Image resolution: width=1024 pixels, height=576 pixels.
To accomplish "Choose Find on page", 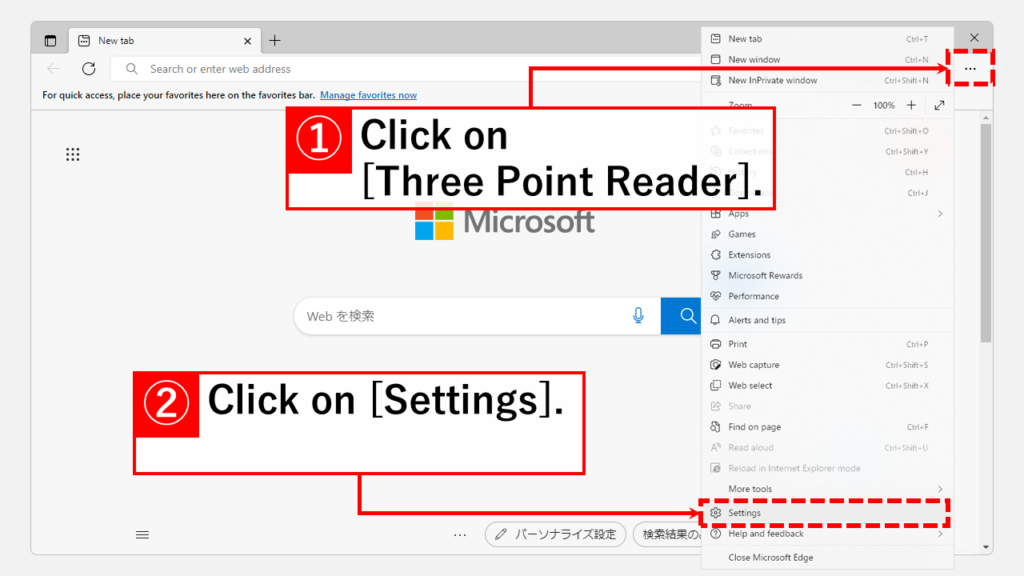I will click(827, 426).
